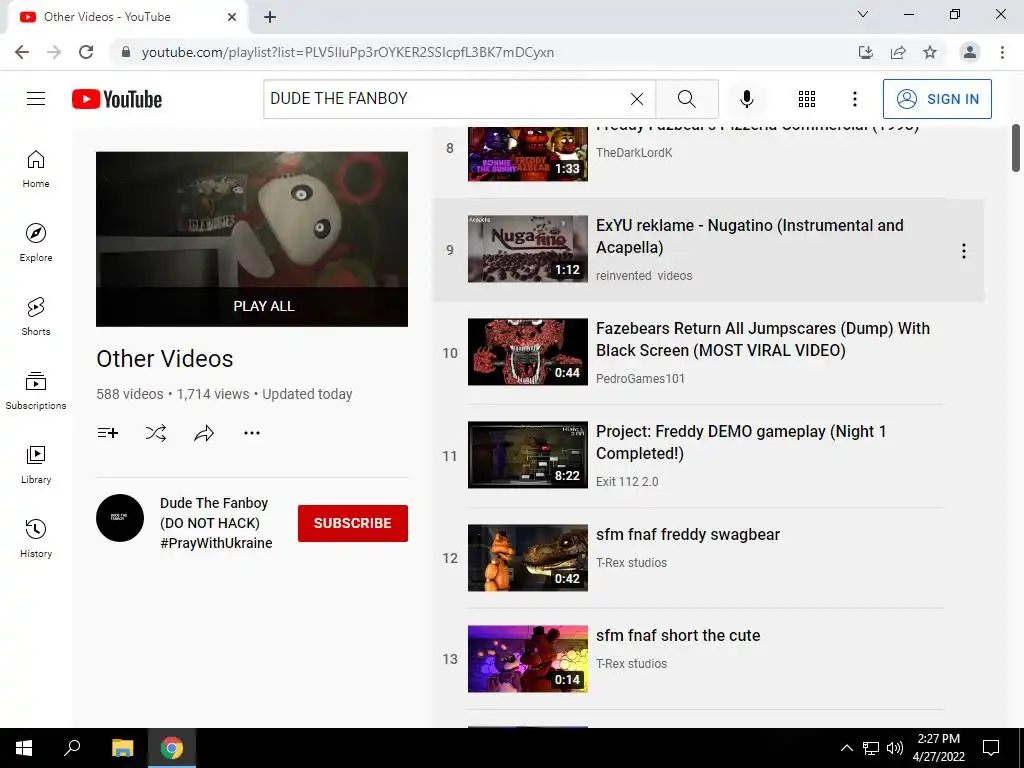1024x768 pixels.
Task: Open Explore in the sidebar
Action: point(36,242)
